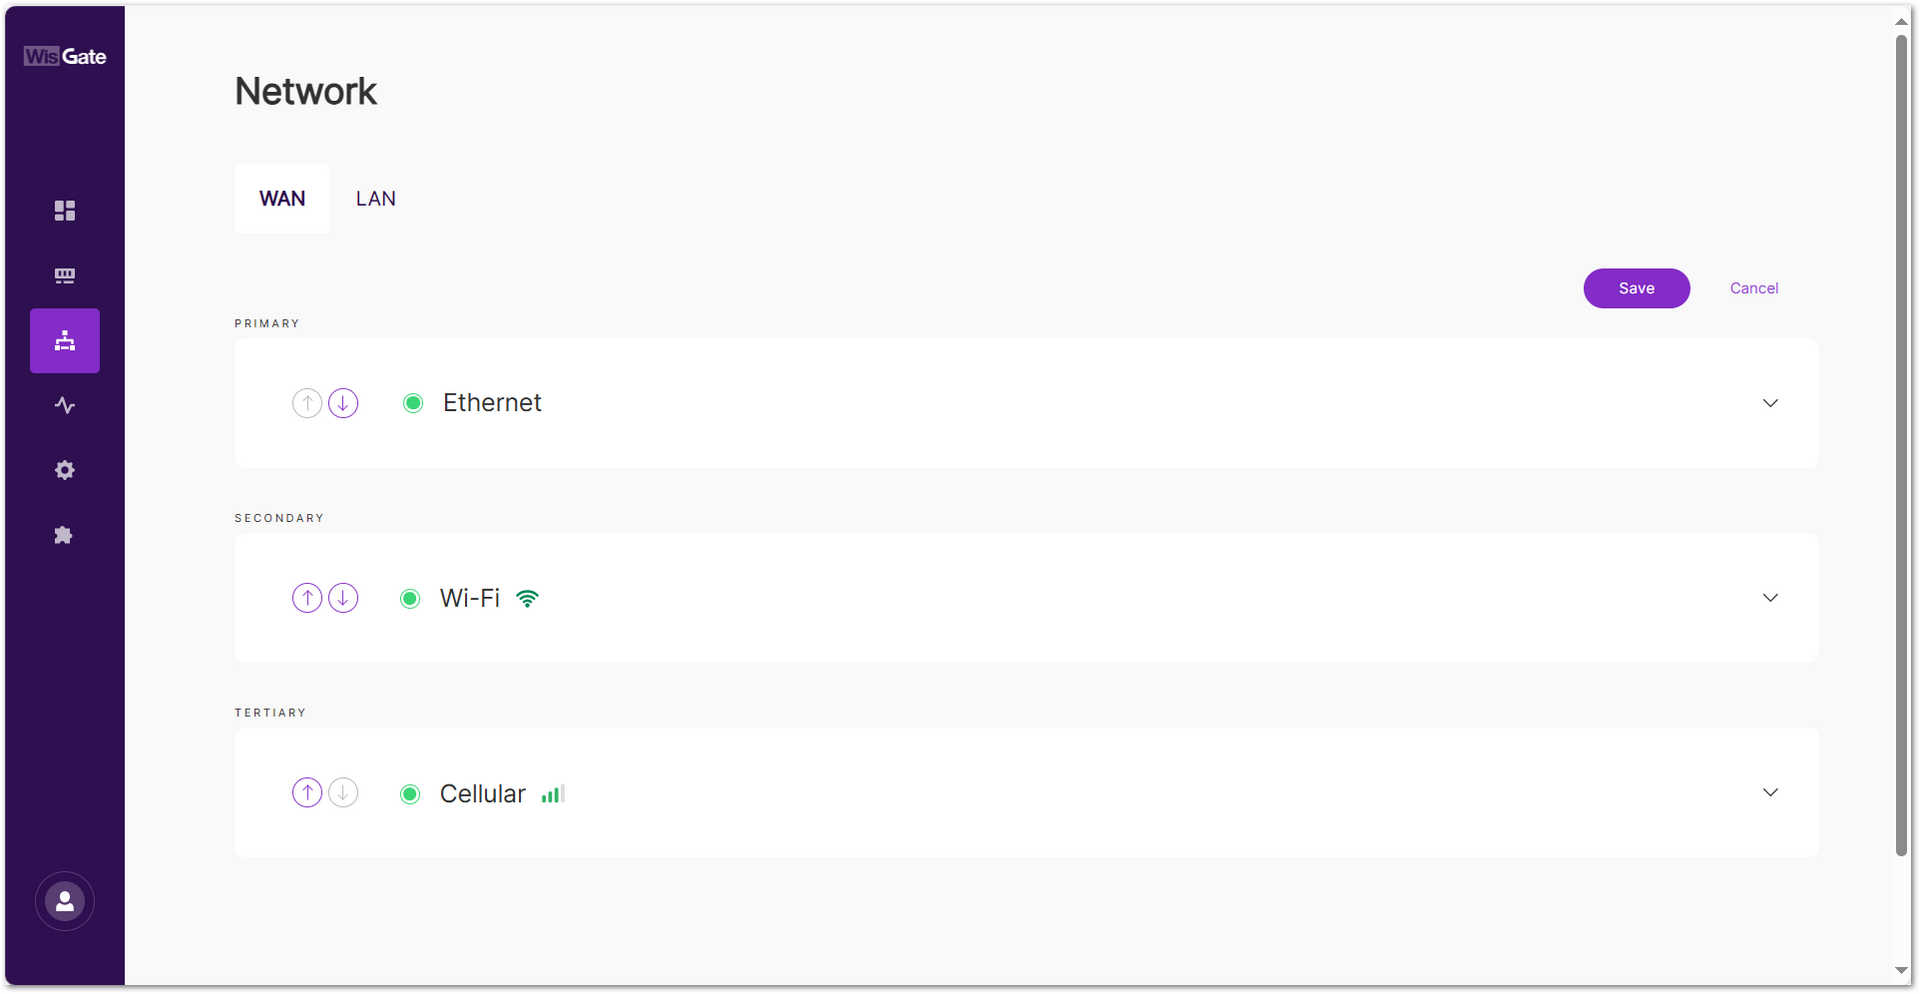The image size is (1920, 994).
Task: Open the monitoring activity section in sidebar
Action: [x=64, y=405]
